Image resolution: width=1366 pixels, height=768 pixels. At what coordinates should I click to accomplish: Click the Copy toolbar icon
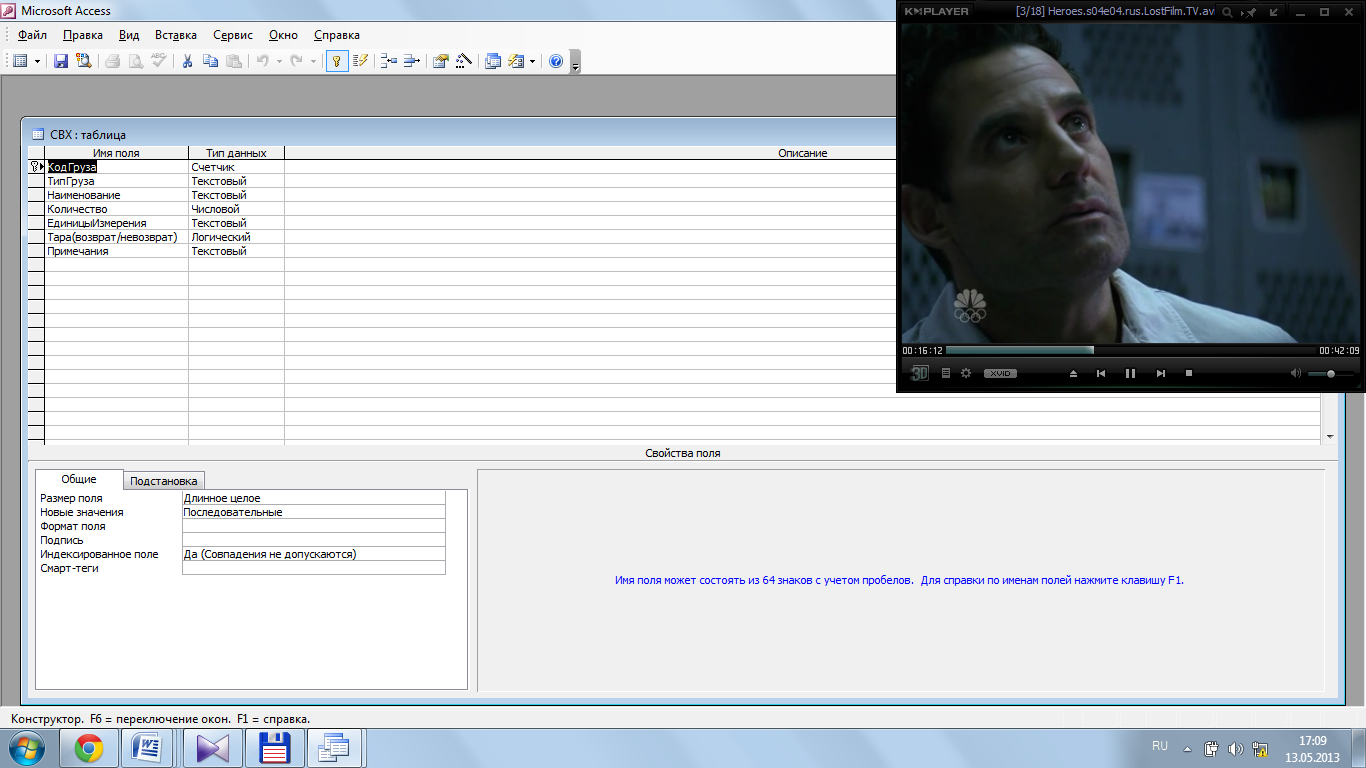point(210,61)
